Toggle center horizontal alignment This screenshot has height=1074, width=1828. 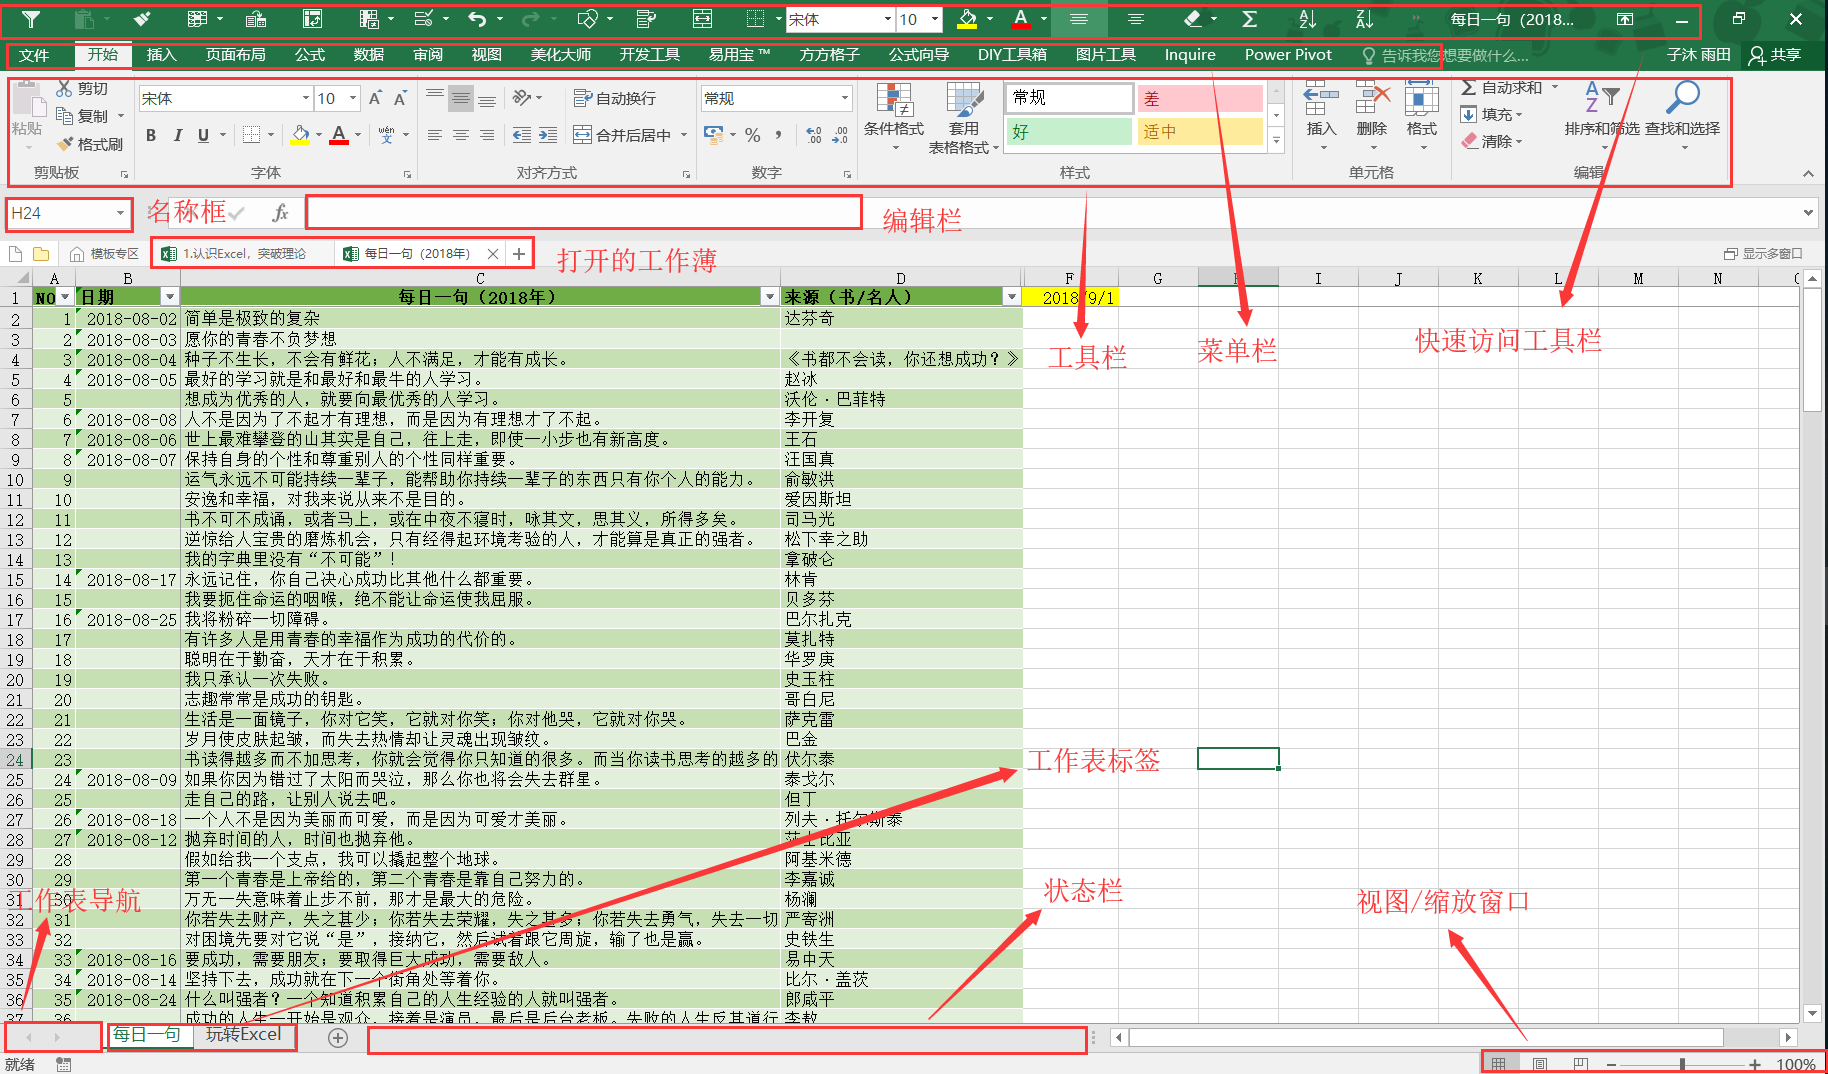coord(461,135)
